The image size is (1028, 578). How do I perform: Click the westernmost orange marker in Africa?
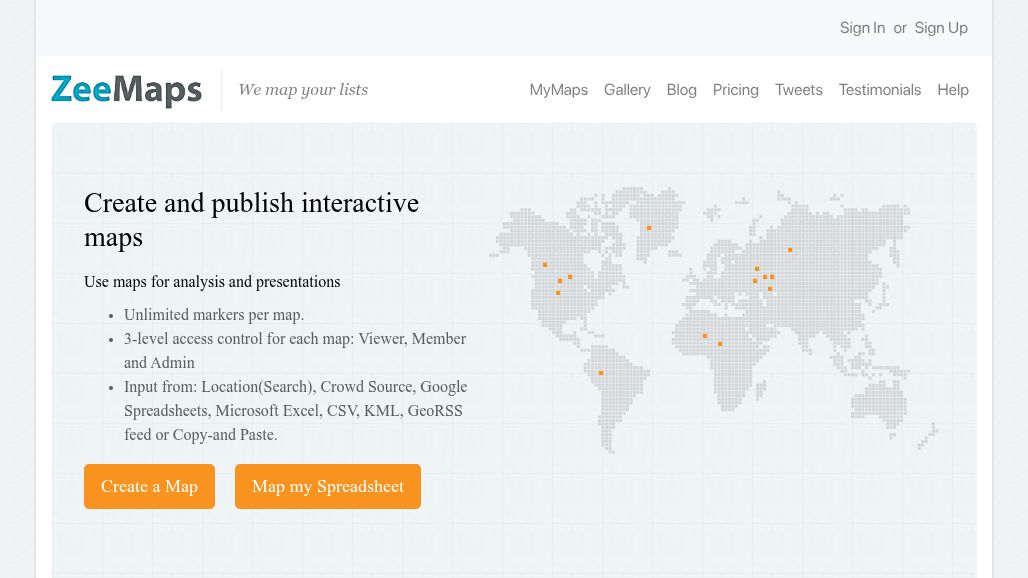click(x=705, y=336)
